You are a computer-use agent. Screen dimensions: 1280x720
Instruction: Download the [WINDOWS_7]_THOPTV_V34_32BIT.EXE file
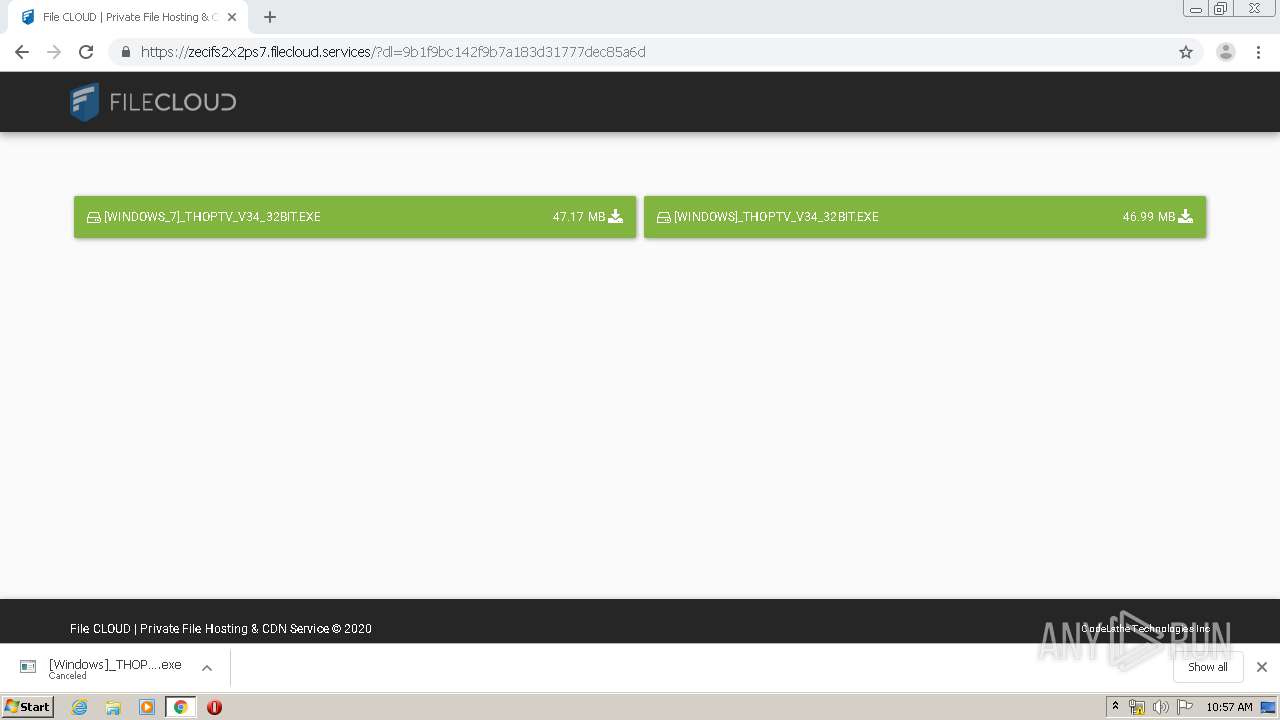click(355, 217)
